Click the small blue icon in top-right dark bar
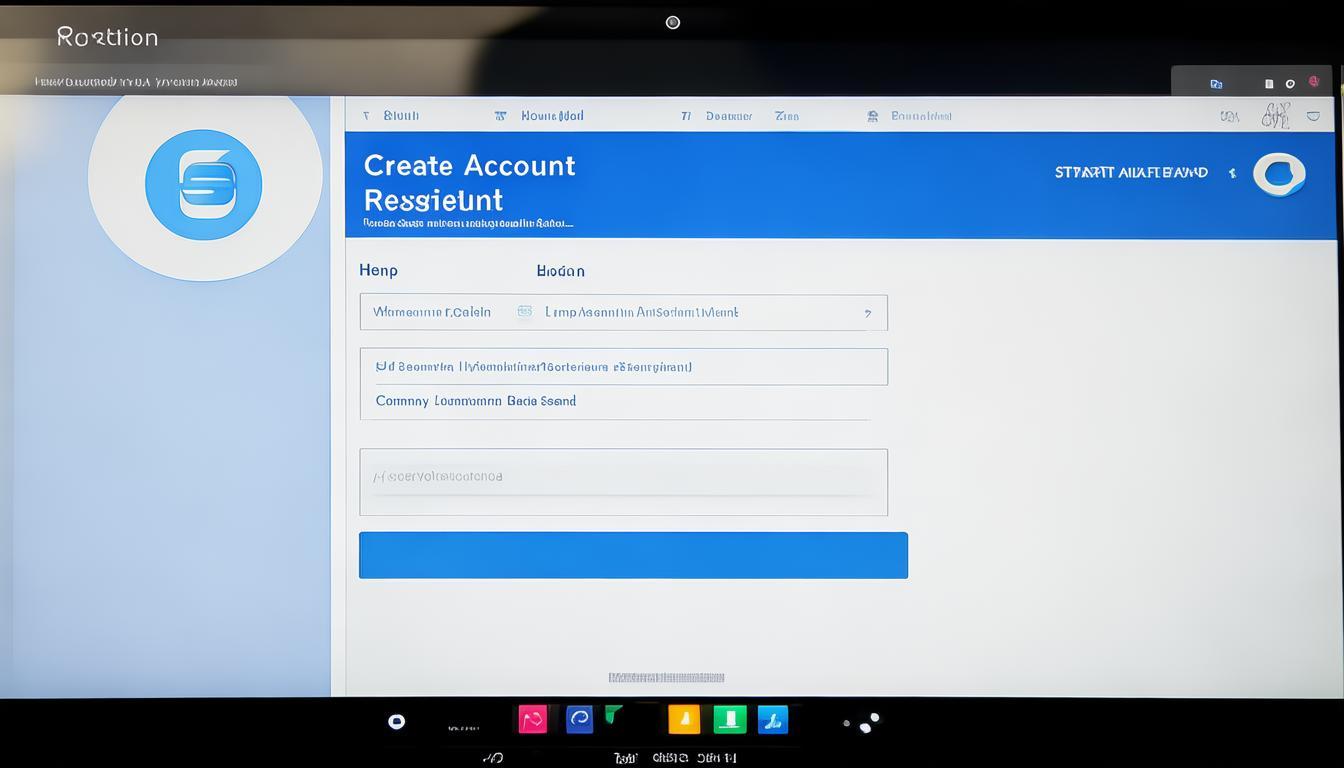Image resolution: width=1344 pixels, height=768 pixels. point(1216,84)
